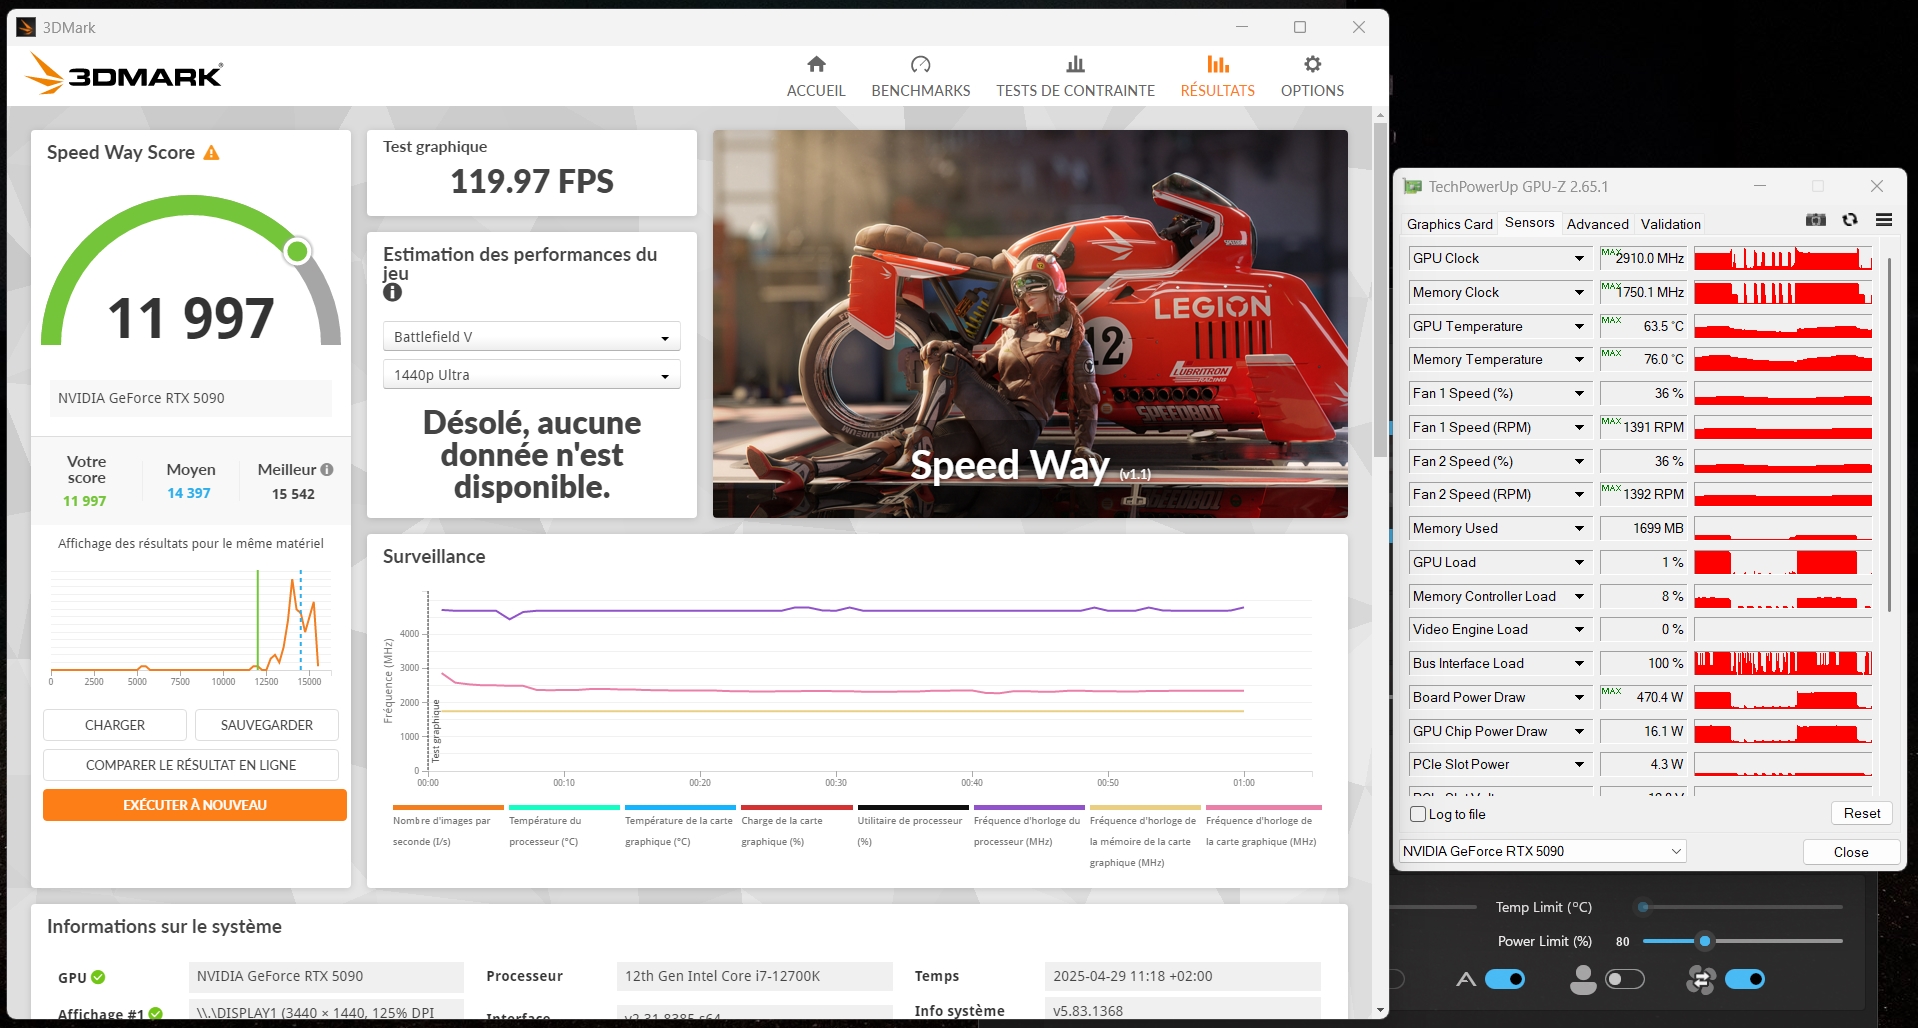Screen dimensions: 1918x1028
Task: Click the info icon next to Meilleur
Action: pyautogui.click(x=327, y=469)
